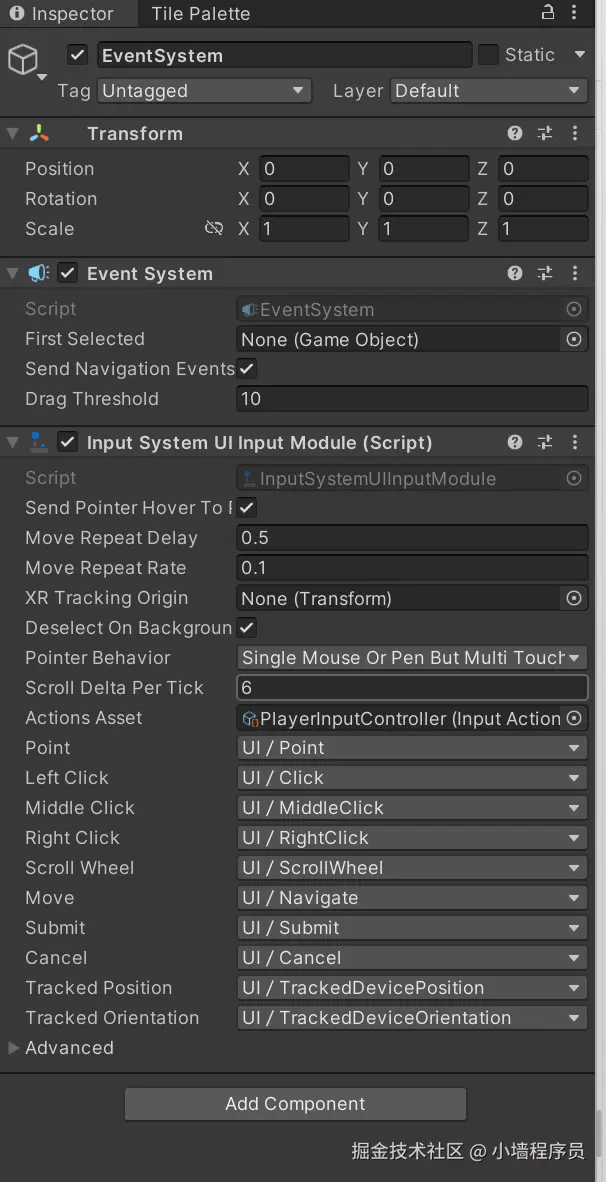Screen dimensions: 606x1182
Task: Open the Tag dropdown showing Untagged
Action: point(204,91)
